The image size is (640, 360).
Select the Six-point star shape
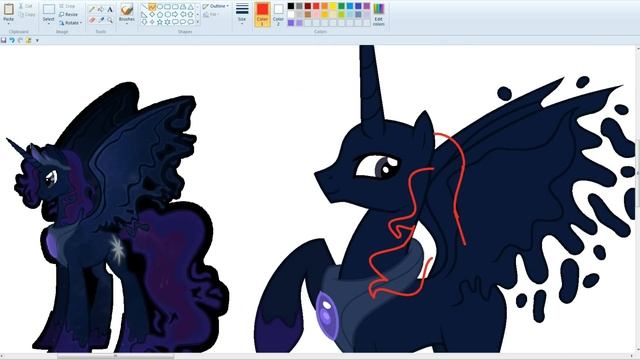coord(167,22)
